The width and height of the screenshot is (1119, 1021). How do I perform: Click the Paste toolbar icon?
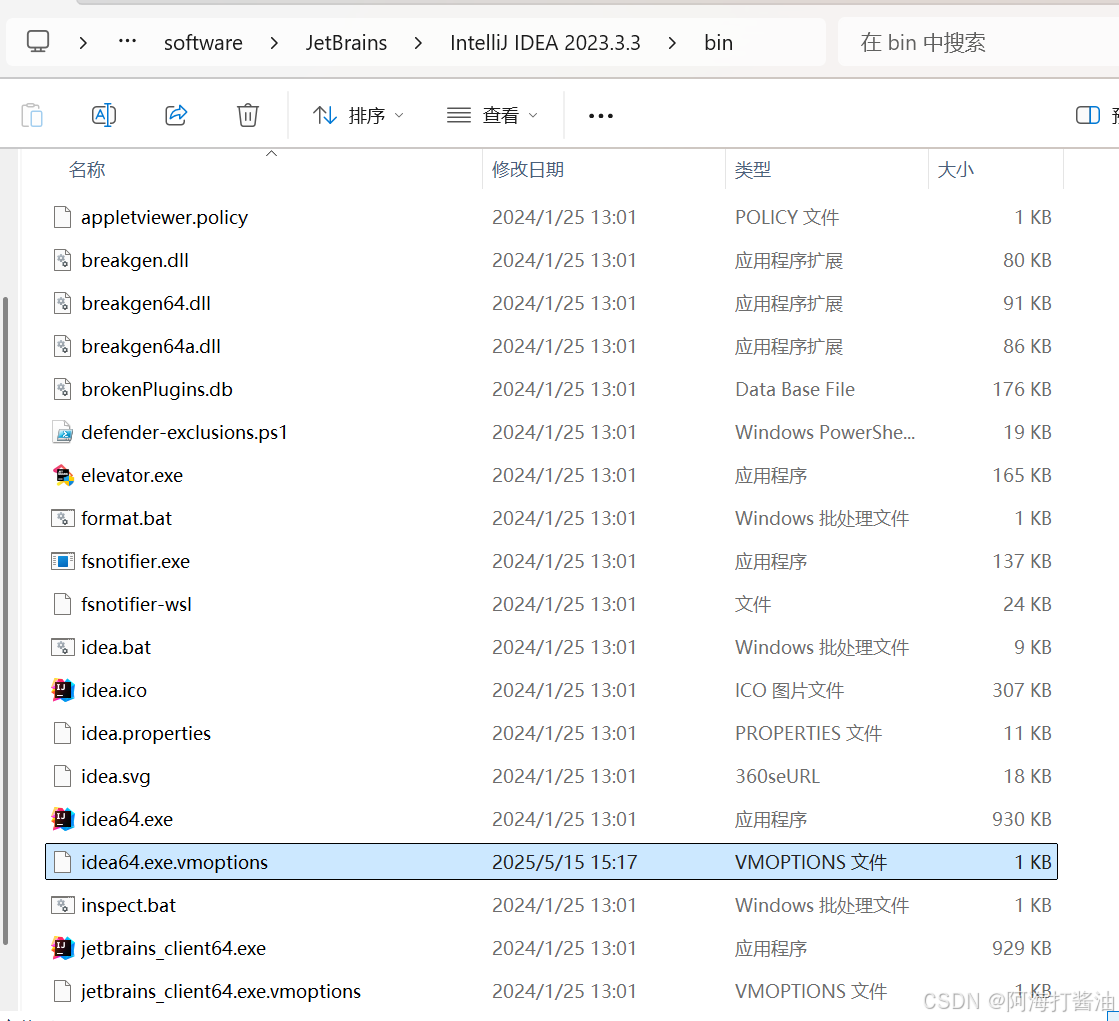coord(32,115)
